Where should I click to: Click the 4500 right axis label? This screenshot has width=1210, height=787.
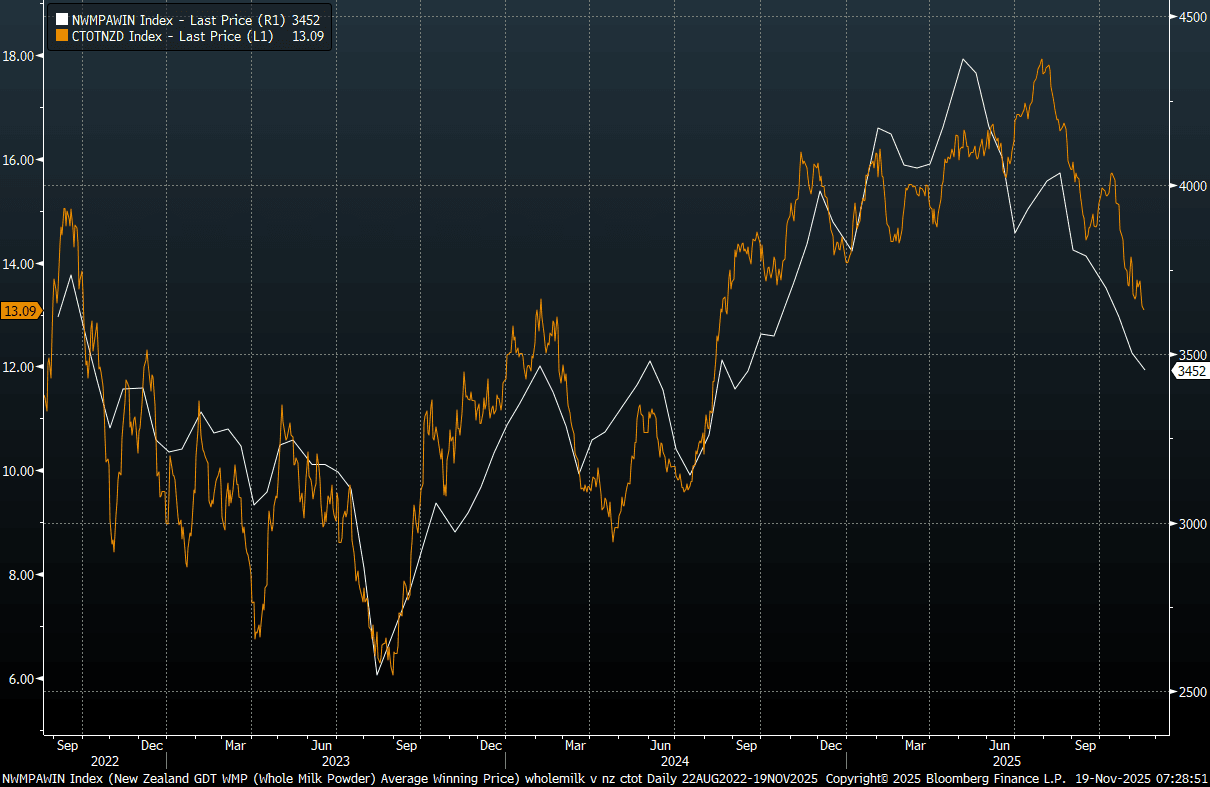click(x=1192, y=17)
